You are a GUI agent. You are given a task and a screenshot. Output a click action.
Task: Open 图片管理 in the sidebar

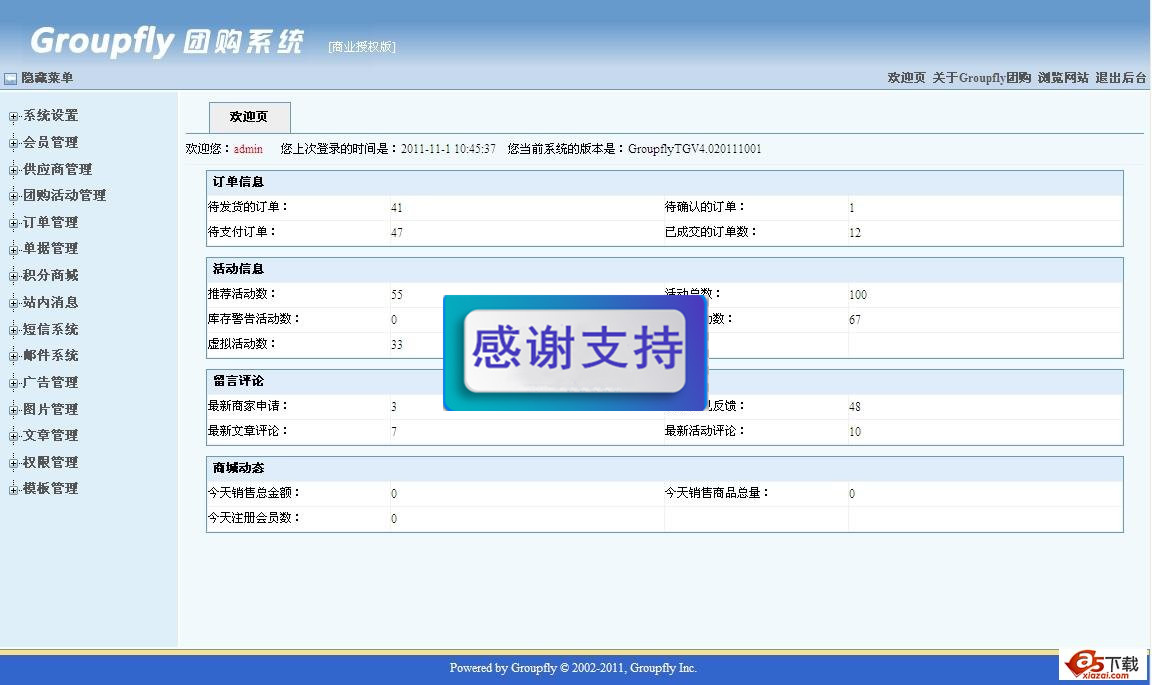click(50, 409)
